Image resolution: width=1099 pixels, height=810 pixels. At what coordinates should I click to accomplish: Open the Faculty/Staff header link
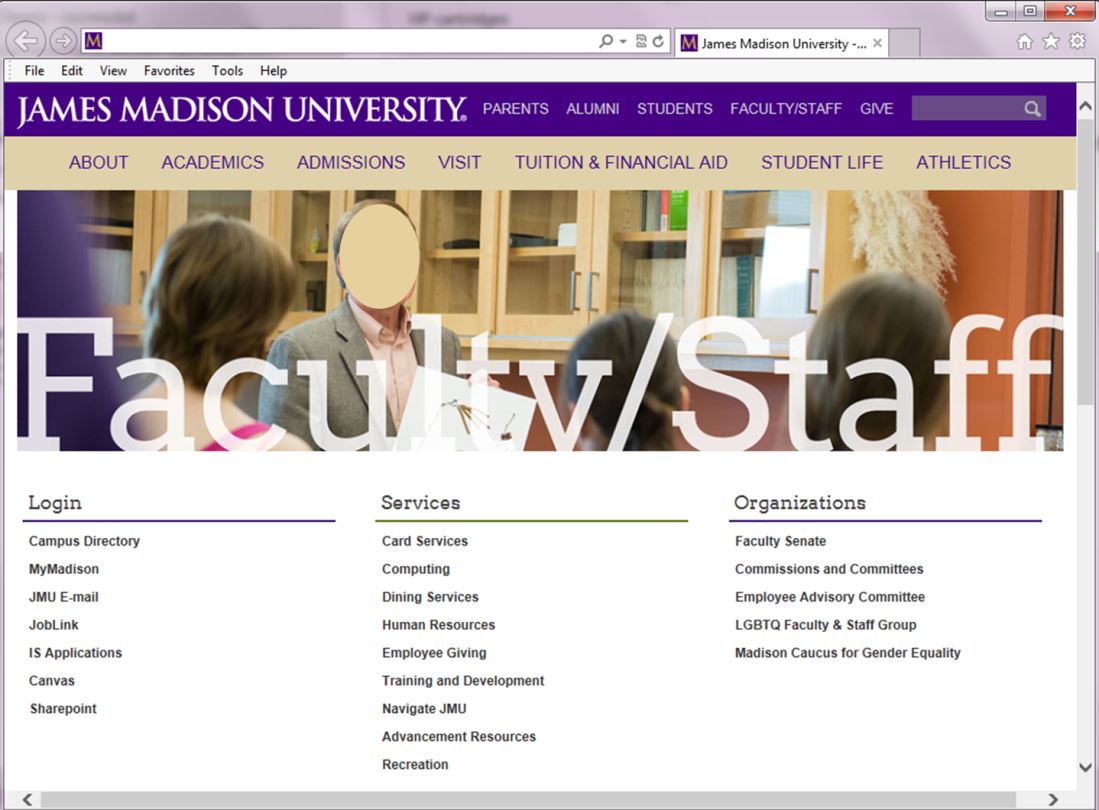786,109
